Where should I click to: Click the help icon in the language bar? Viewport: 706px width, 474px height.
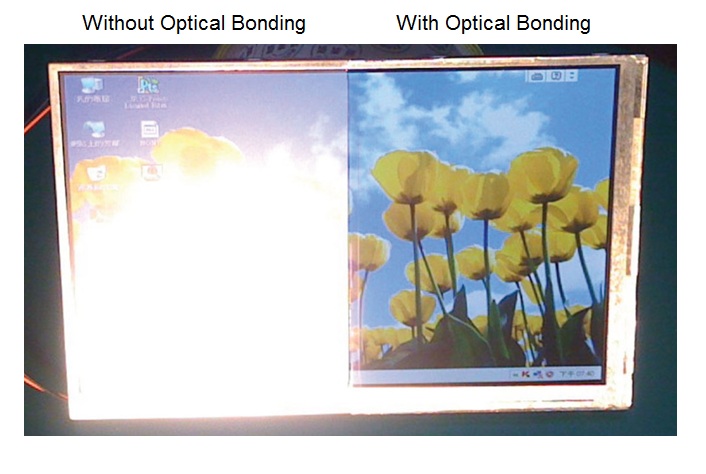pos(558,76)
